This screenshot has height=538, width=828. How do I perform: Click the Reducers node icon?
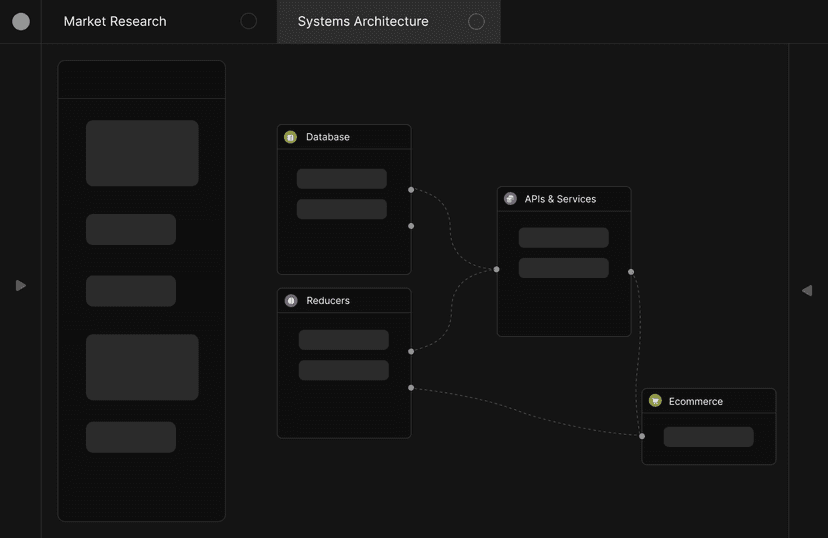pos(291,300)
